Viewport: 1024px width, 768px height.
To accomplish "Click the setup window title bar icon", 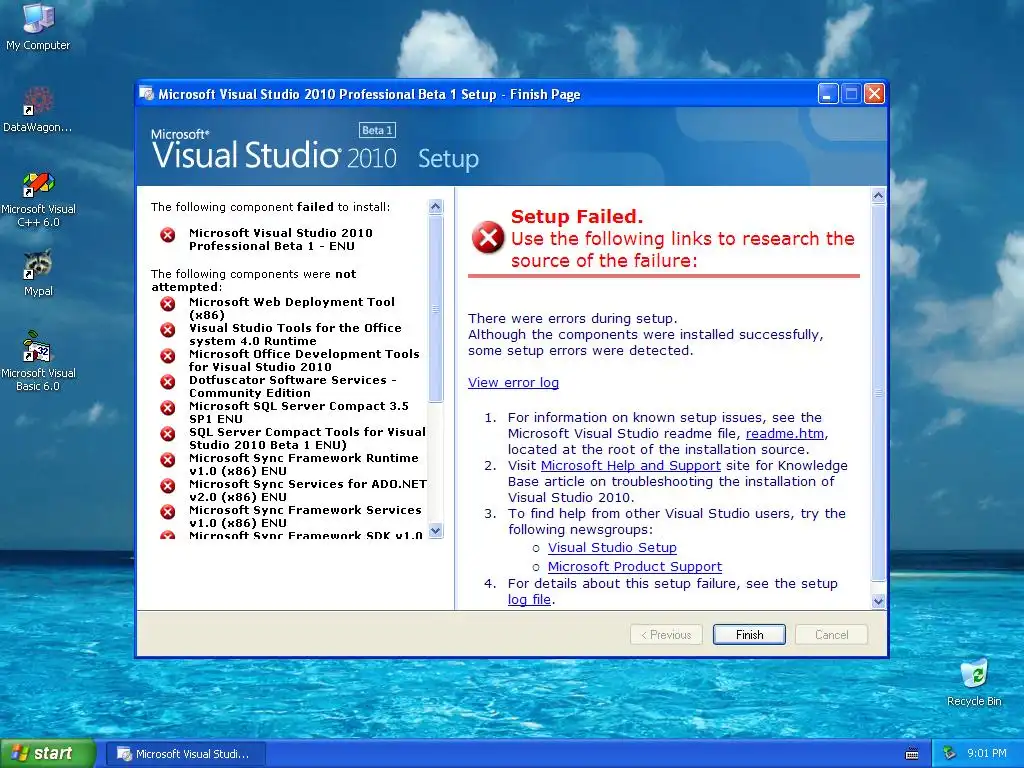I will (x=147, y=94).
